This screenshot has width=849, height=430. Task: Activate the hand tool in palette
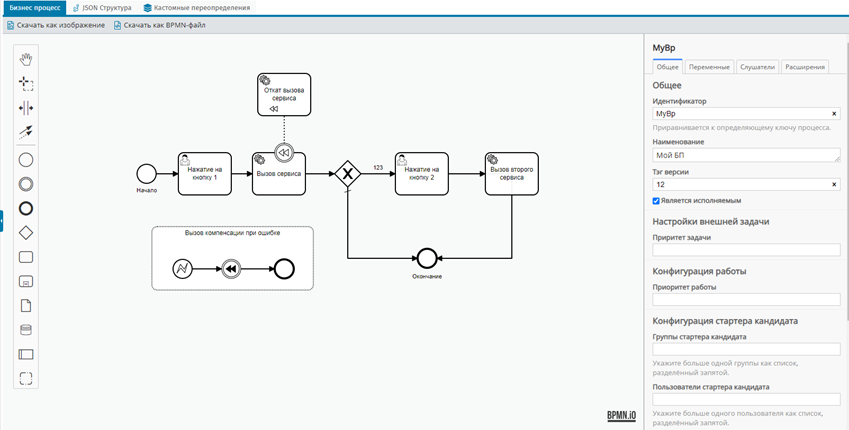click(x=26, y=60)
